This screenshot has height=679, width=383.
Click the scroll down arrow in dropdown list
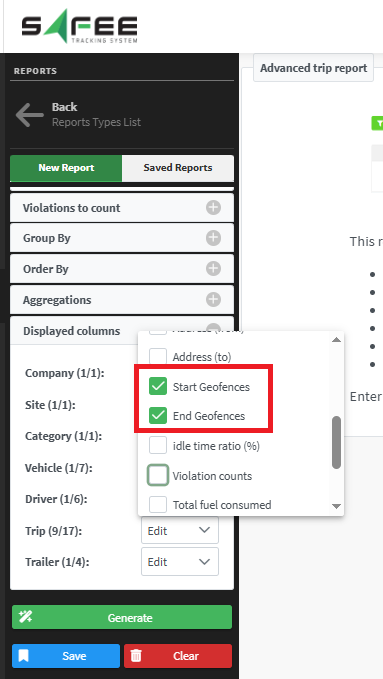click(x=336, y=506)
